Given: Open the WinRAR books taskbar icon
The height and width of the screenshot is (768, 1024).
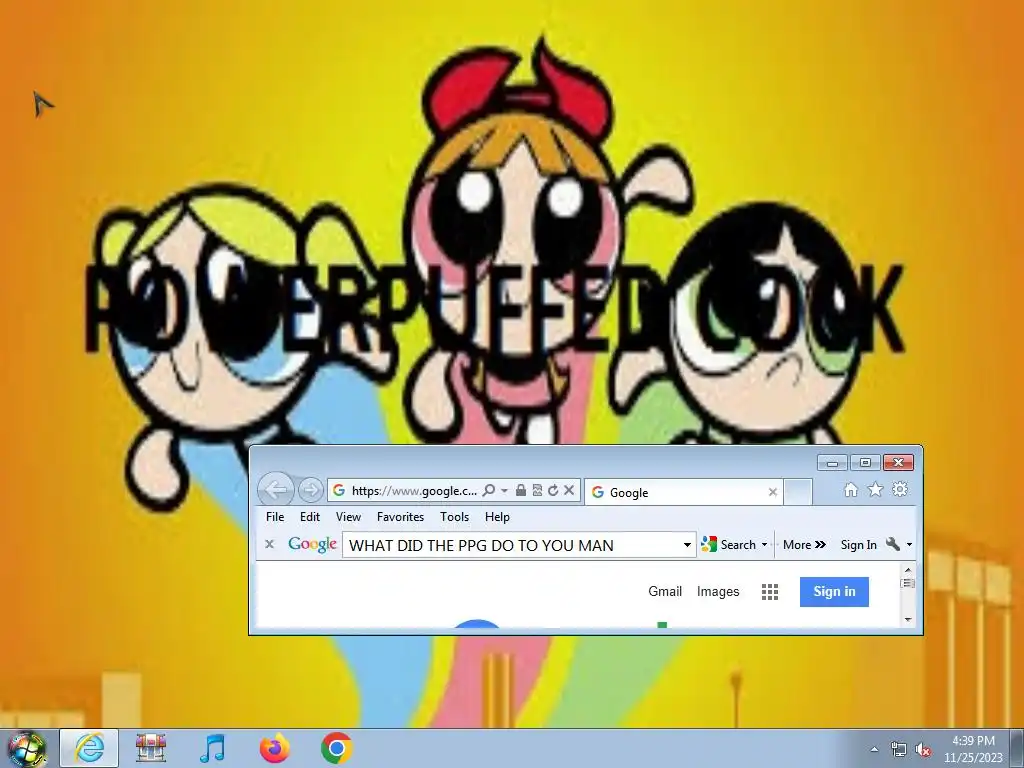Looking at the screenshot, I should pyautogui.click(x=151, y=748).
